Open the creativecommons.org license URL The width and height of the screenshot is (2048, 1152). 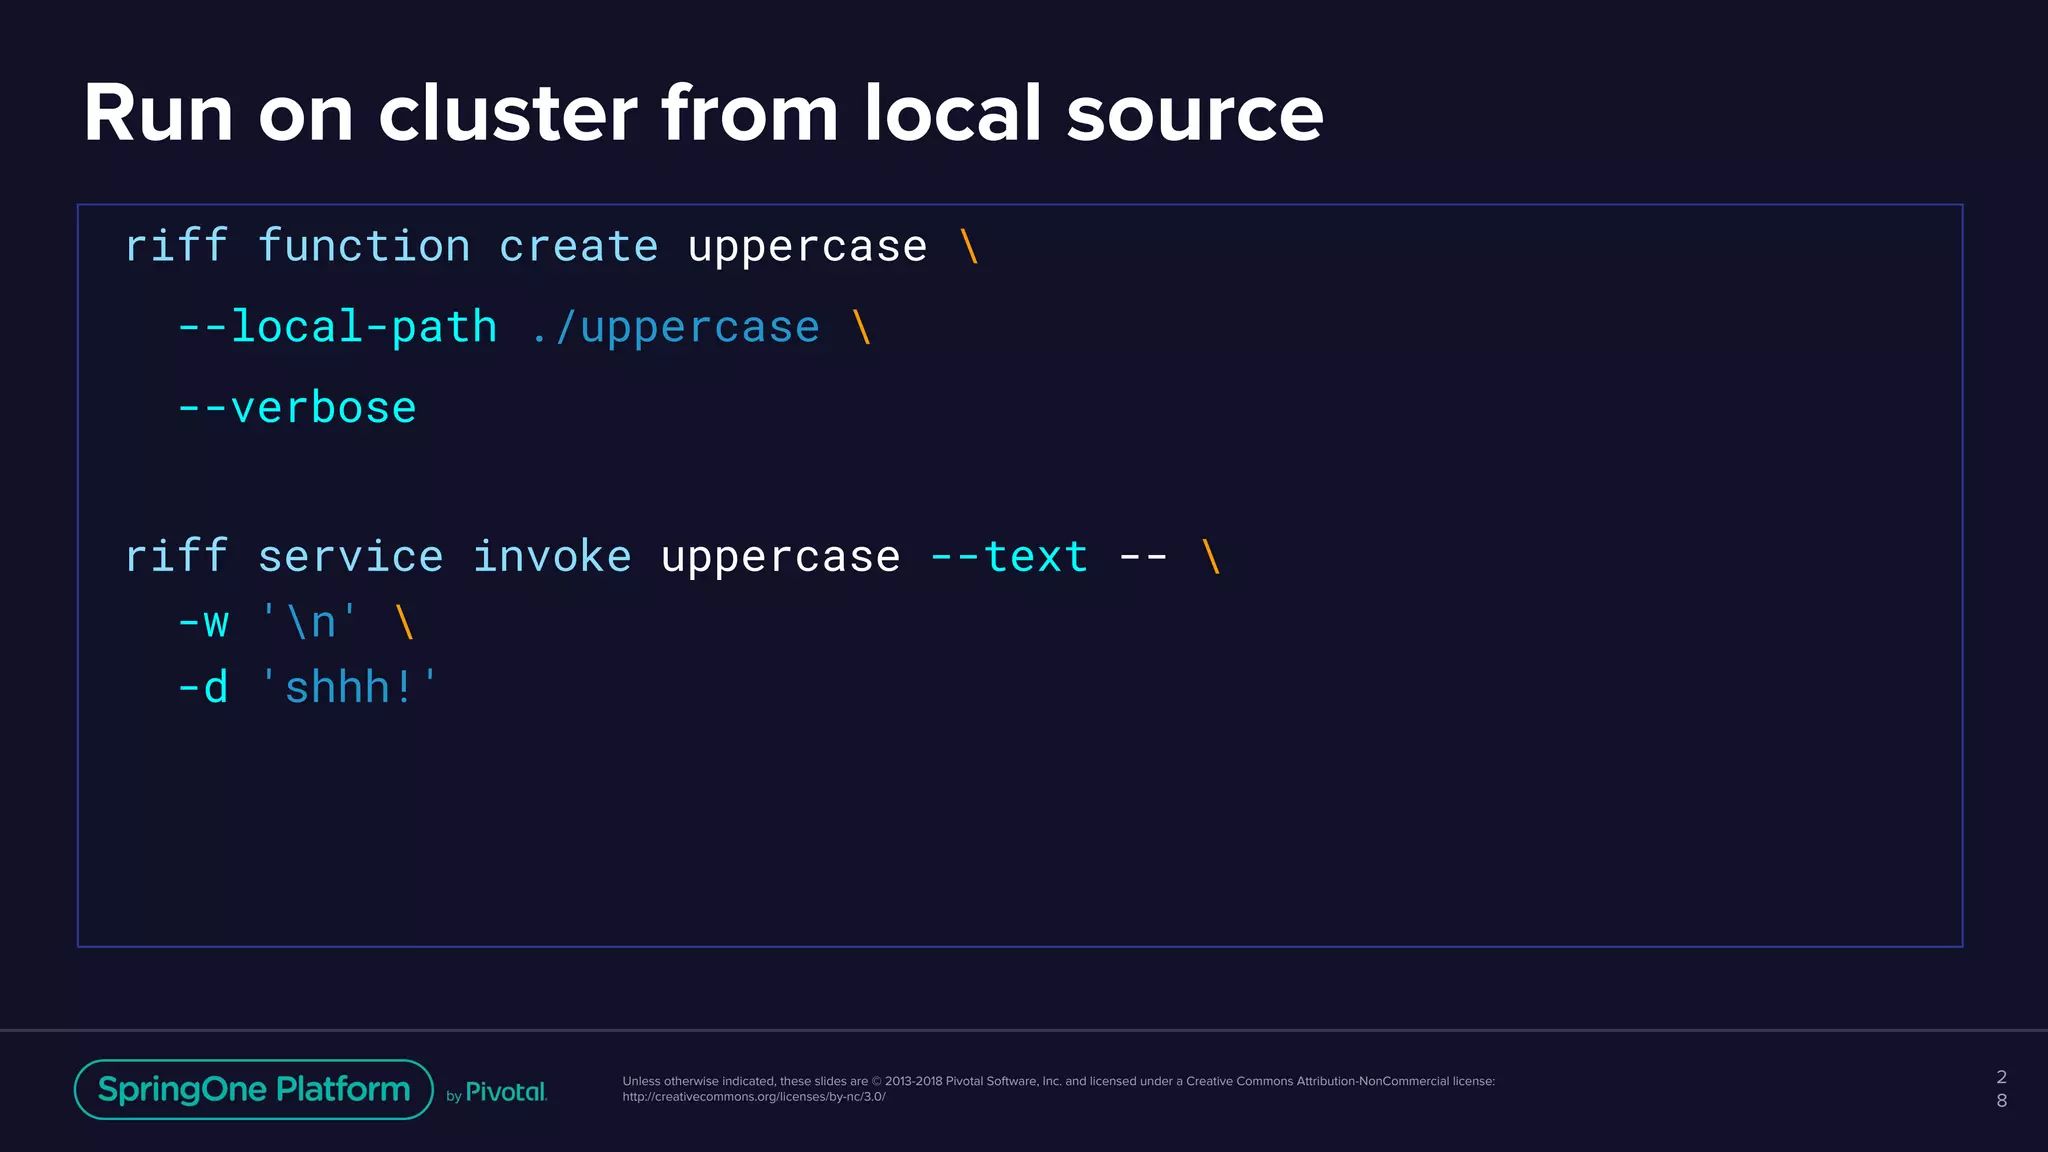pyautogui.click(x=754, y=1097)
